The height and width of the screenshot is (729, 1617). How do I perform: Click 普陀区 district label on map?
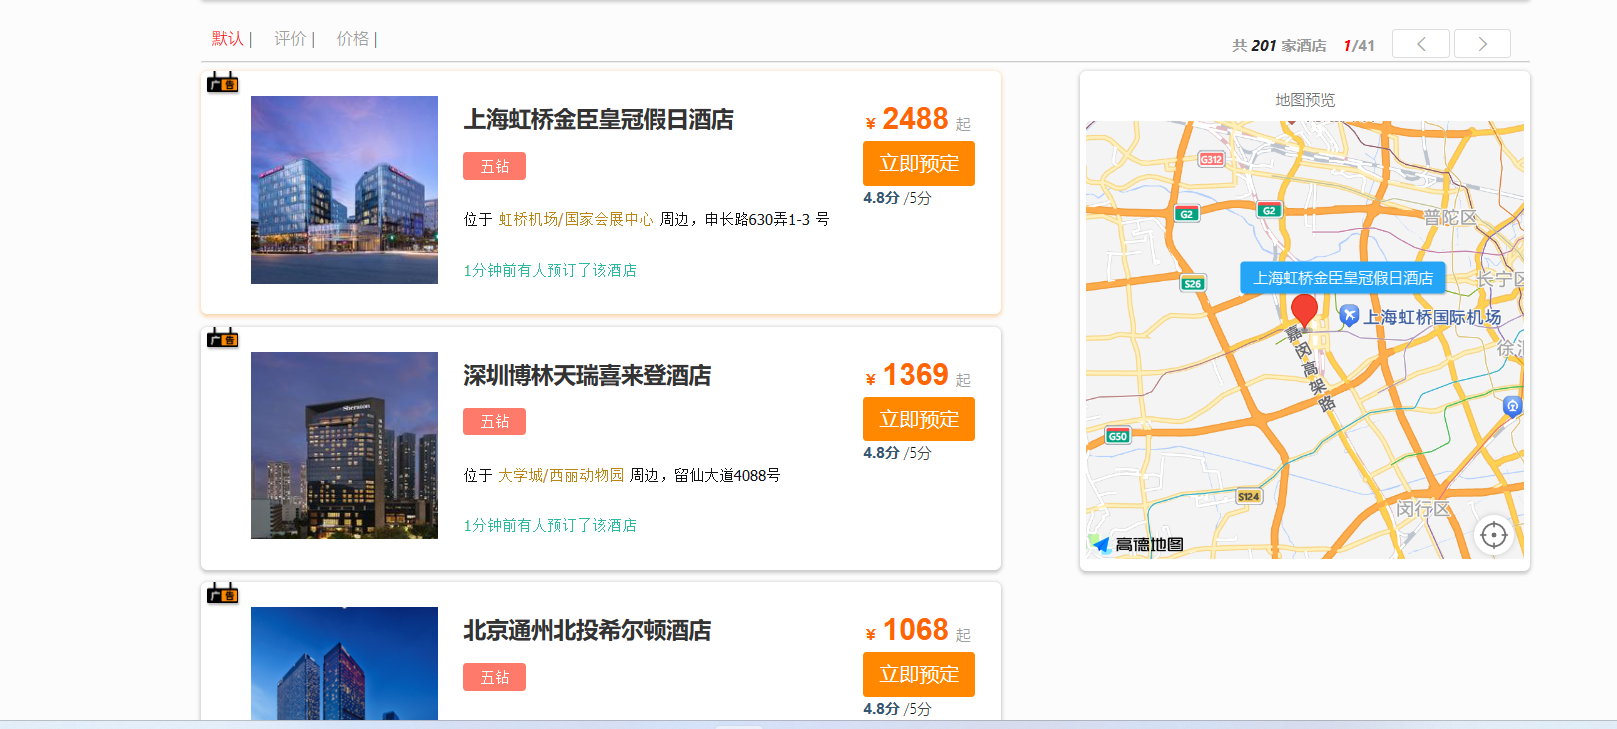[1450, 217]
